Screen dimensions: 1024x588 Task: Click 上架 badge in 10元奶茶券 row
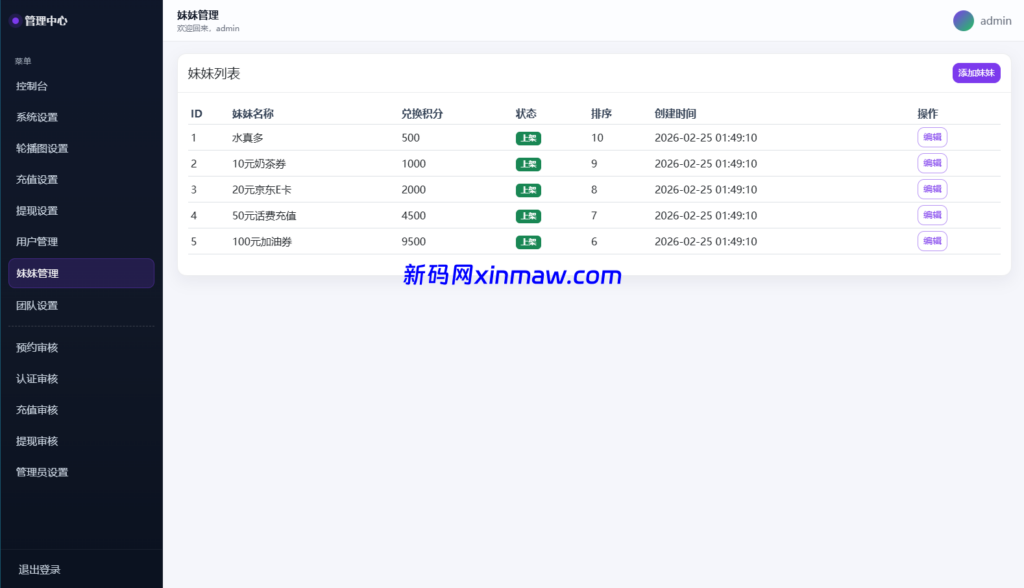[x=528, y=164]
